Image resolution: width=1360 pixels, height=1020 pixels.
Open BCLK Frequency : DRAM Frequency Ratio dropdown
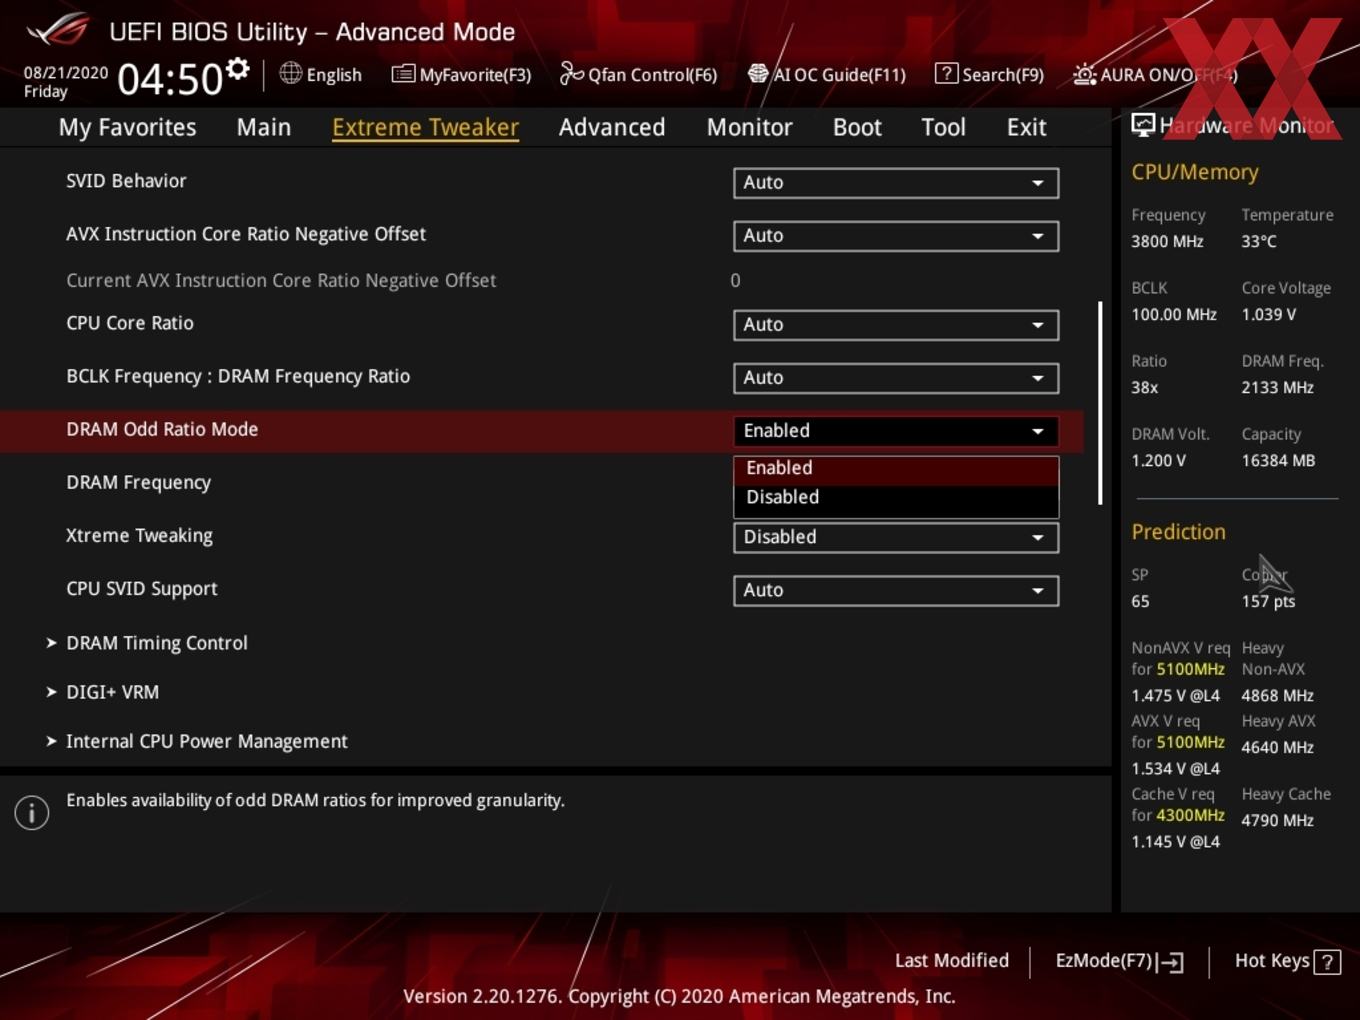click(x=896, y=378)
